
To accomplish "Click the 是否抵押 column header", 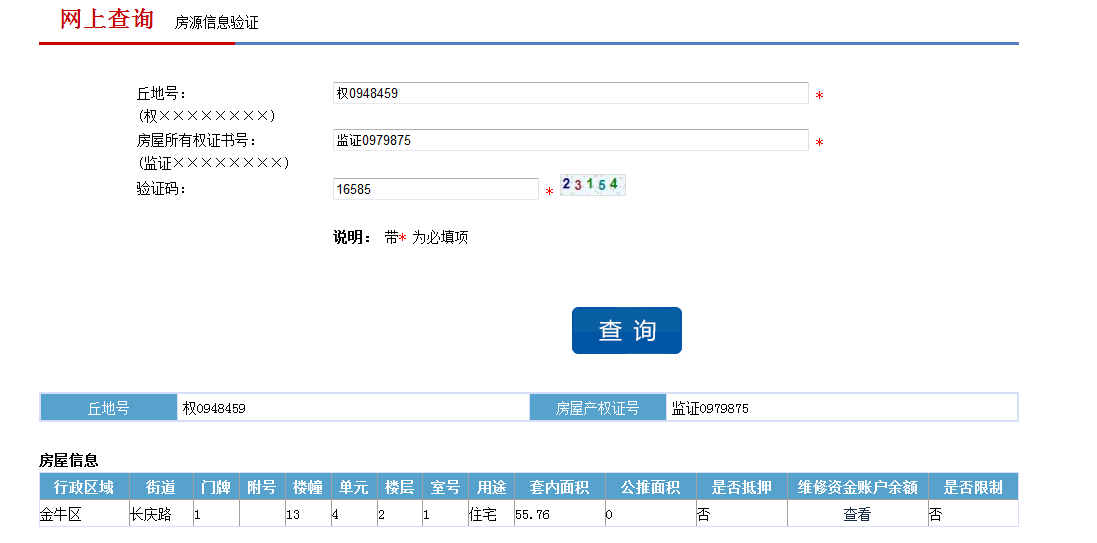I will 741,487.
